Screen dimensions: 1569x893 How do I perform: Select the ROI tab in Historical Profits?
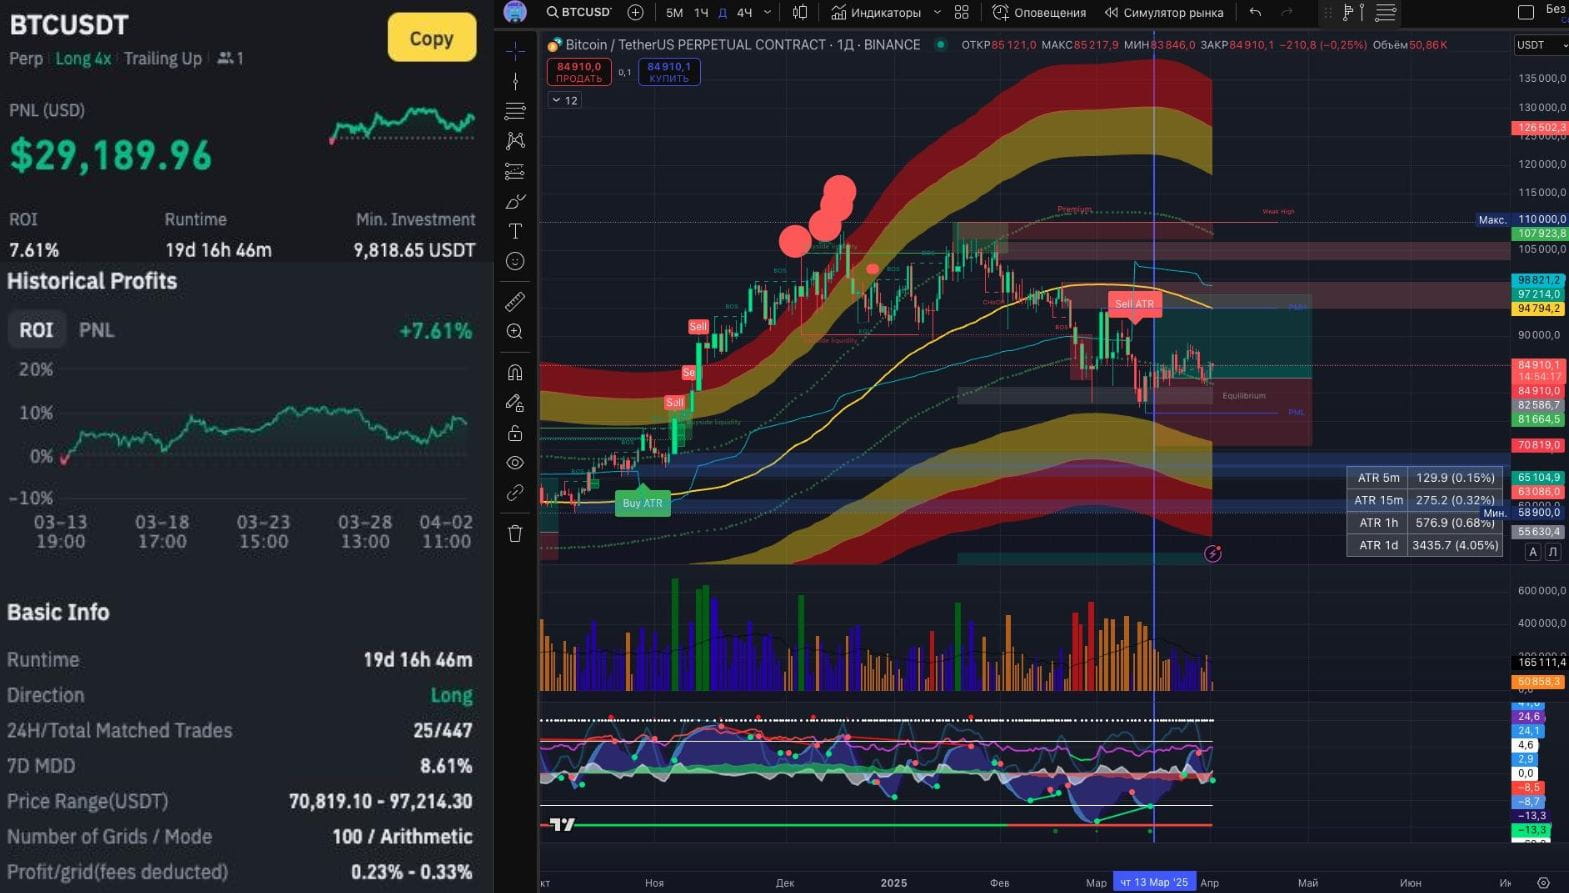(x=37, y=330)
